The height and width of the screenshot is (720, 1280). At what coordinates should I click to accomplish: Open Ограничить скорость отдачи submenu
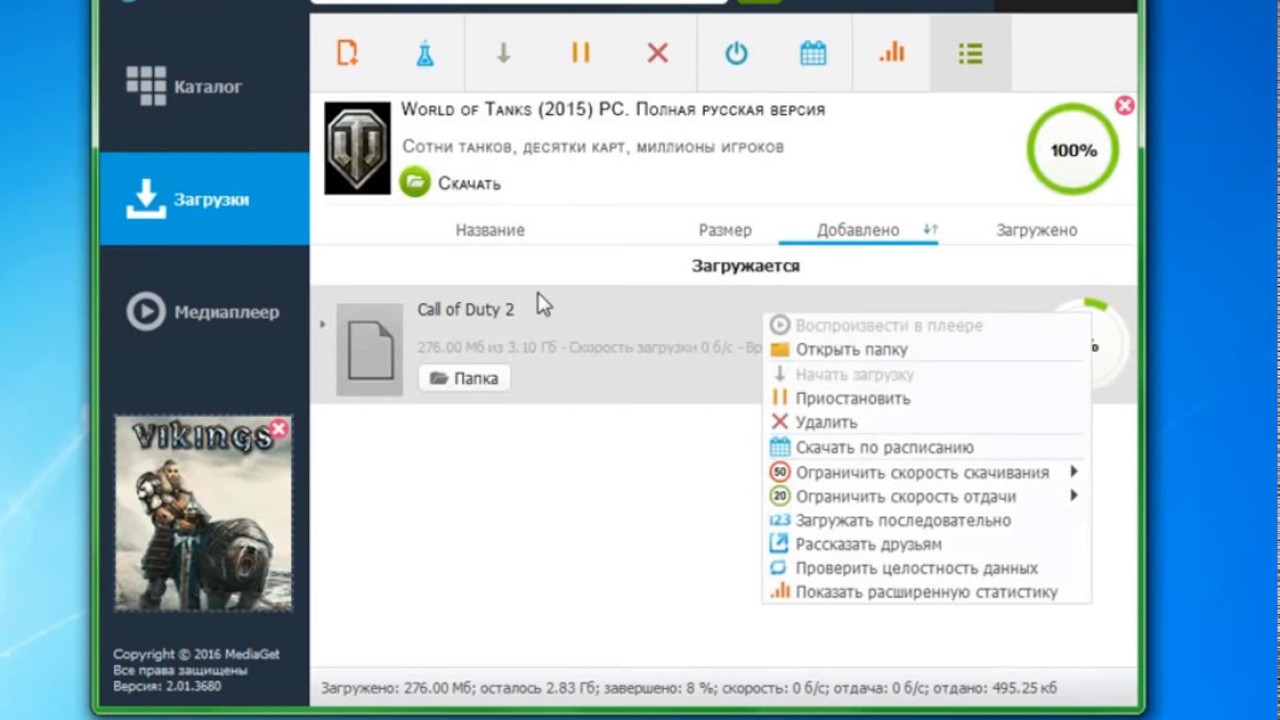pos(926,496)
